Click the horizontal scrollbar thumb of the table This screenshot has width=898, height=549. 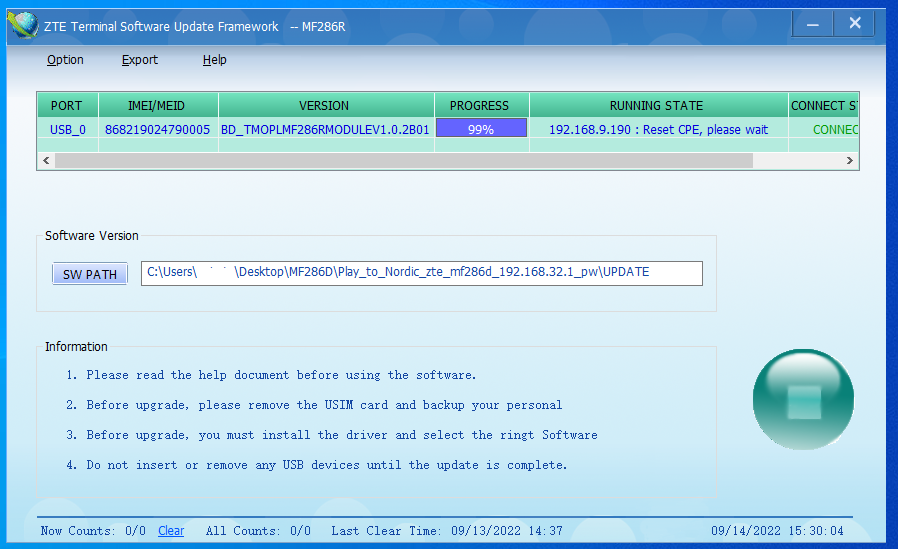click(404, 161)
